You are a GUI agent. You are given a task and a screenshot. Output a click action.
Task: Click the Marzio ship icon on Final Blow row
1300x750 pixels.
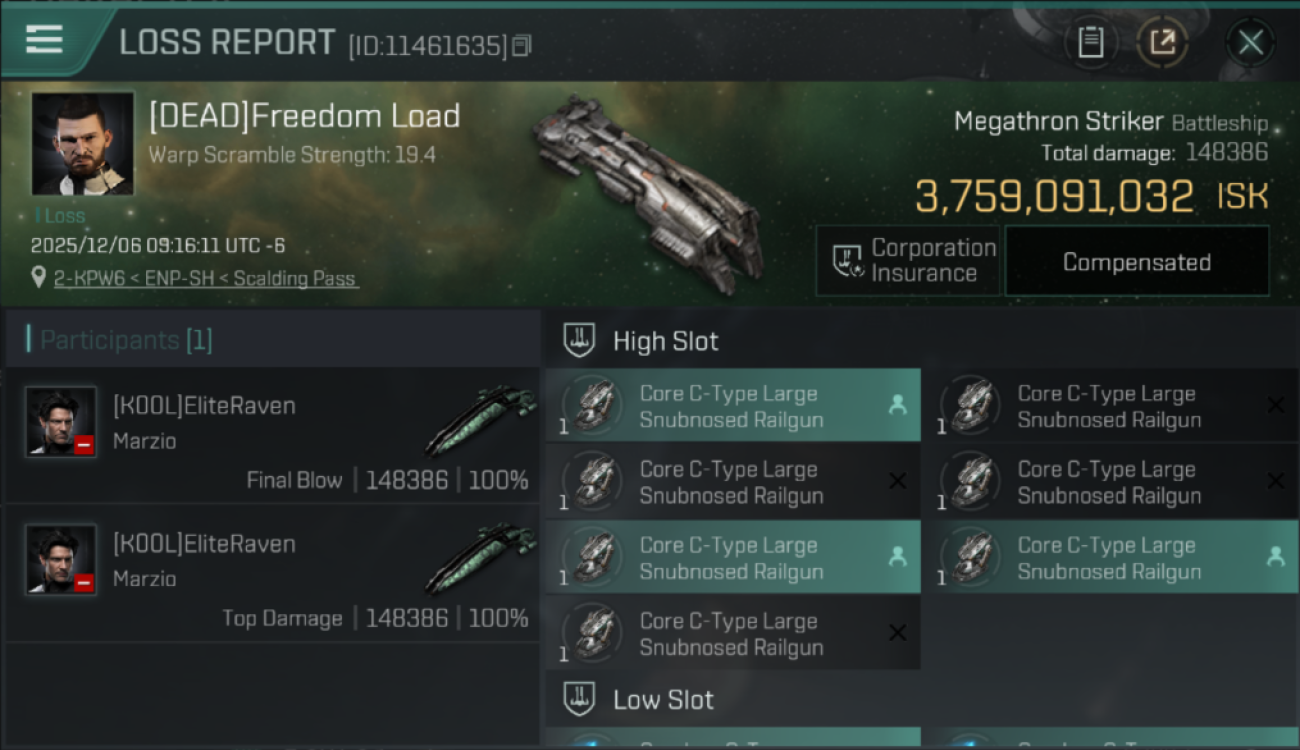(480, 418)
